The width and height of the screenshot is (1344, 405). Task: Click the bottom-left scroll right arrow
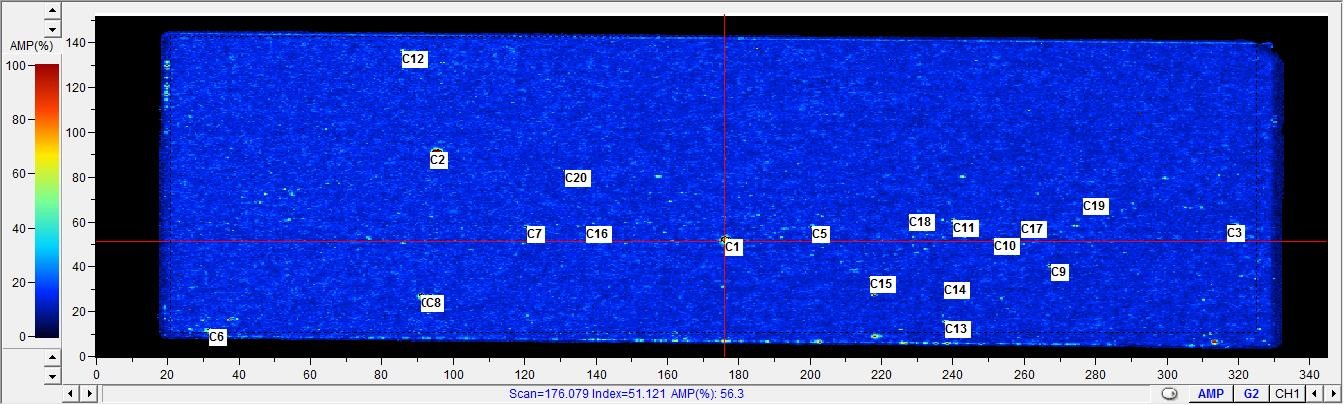89,394
